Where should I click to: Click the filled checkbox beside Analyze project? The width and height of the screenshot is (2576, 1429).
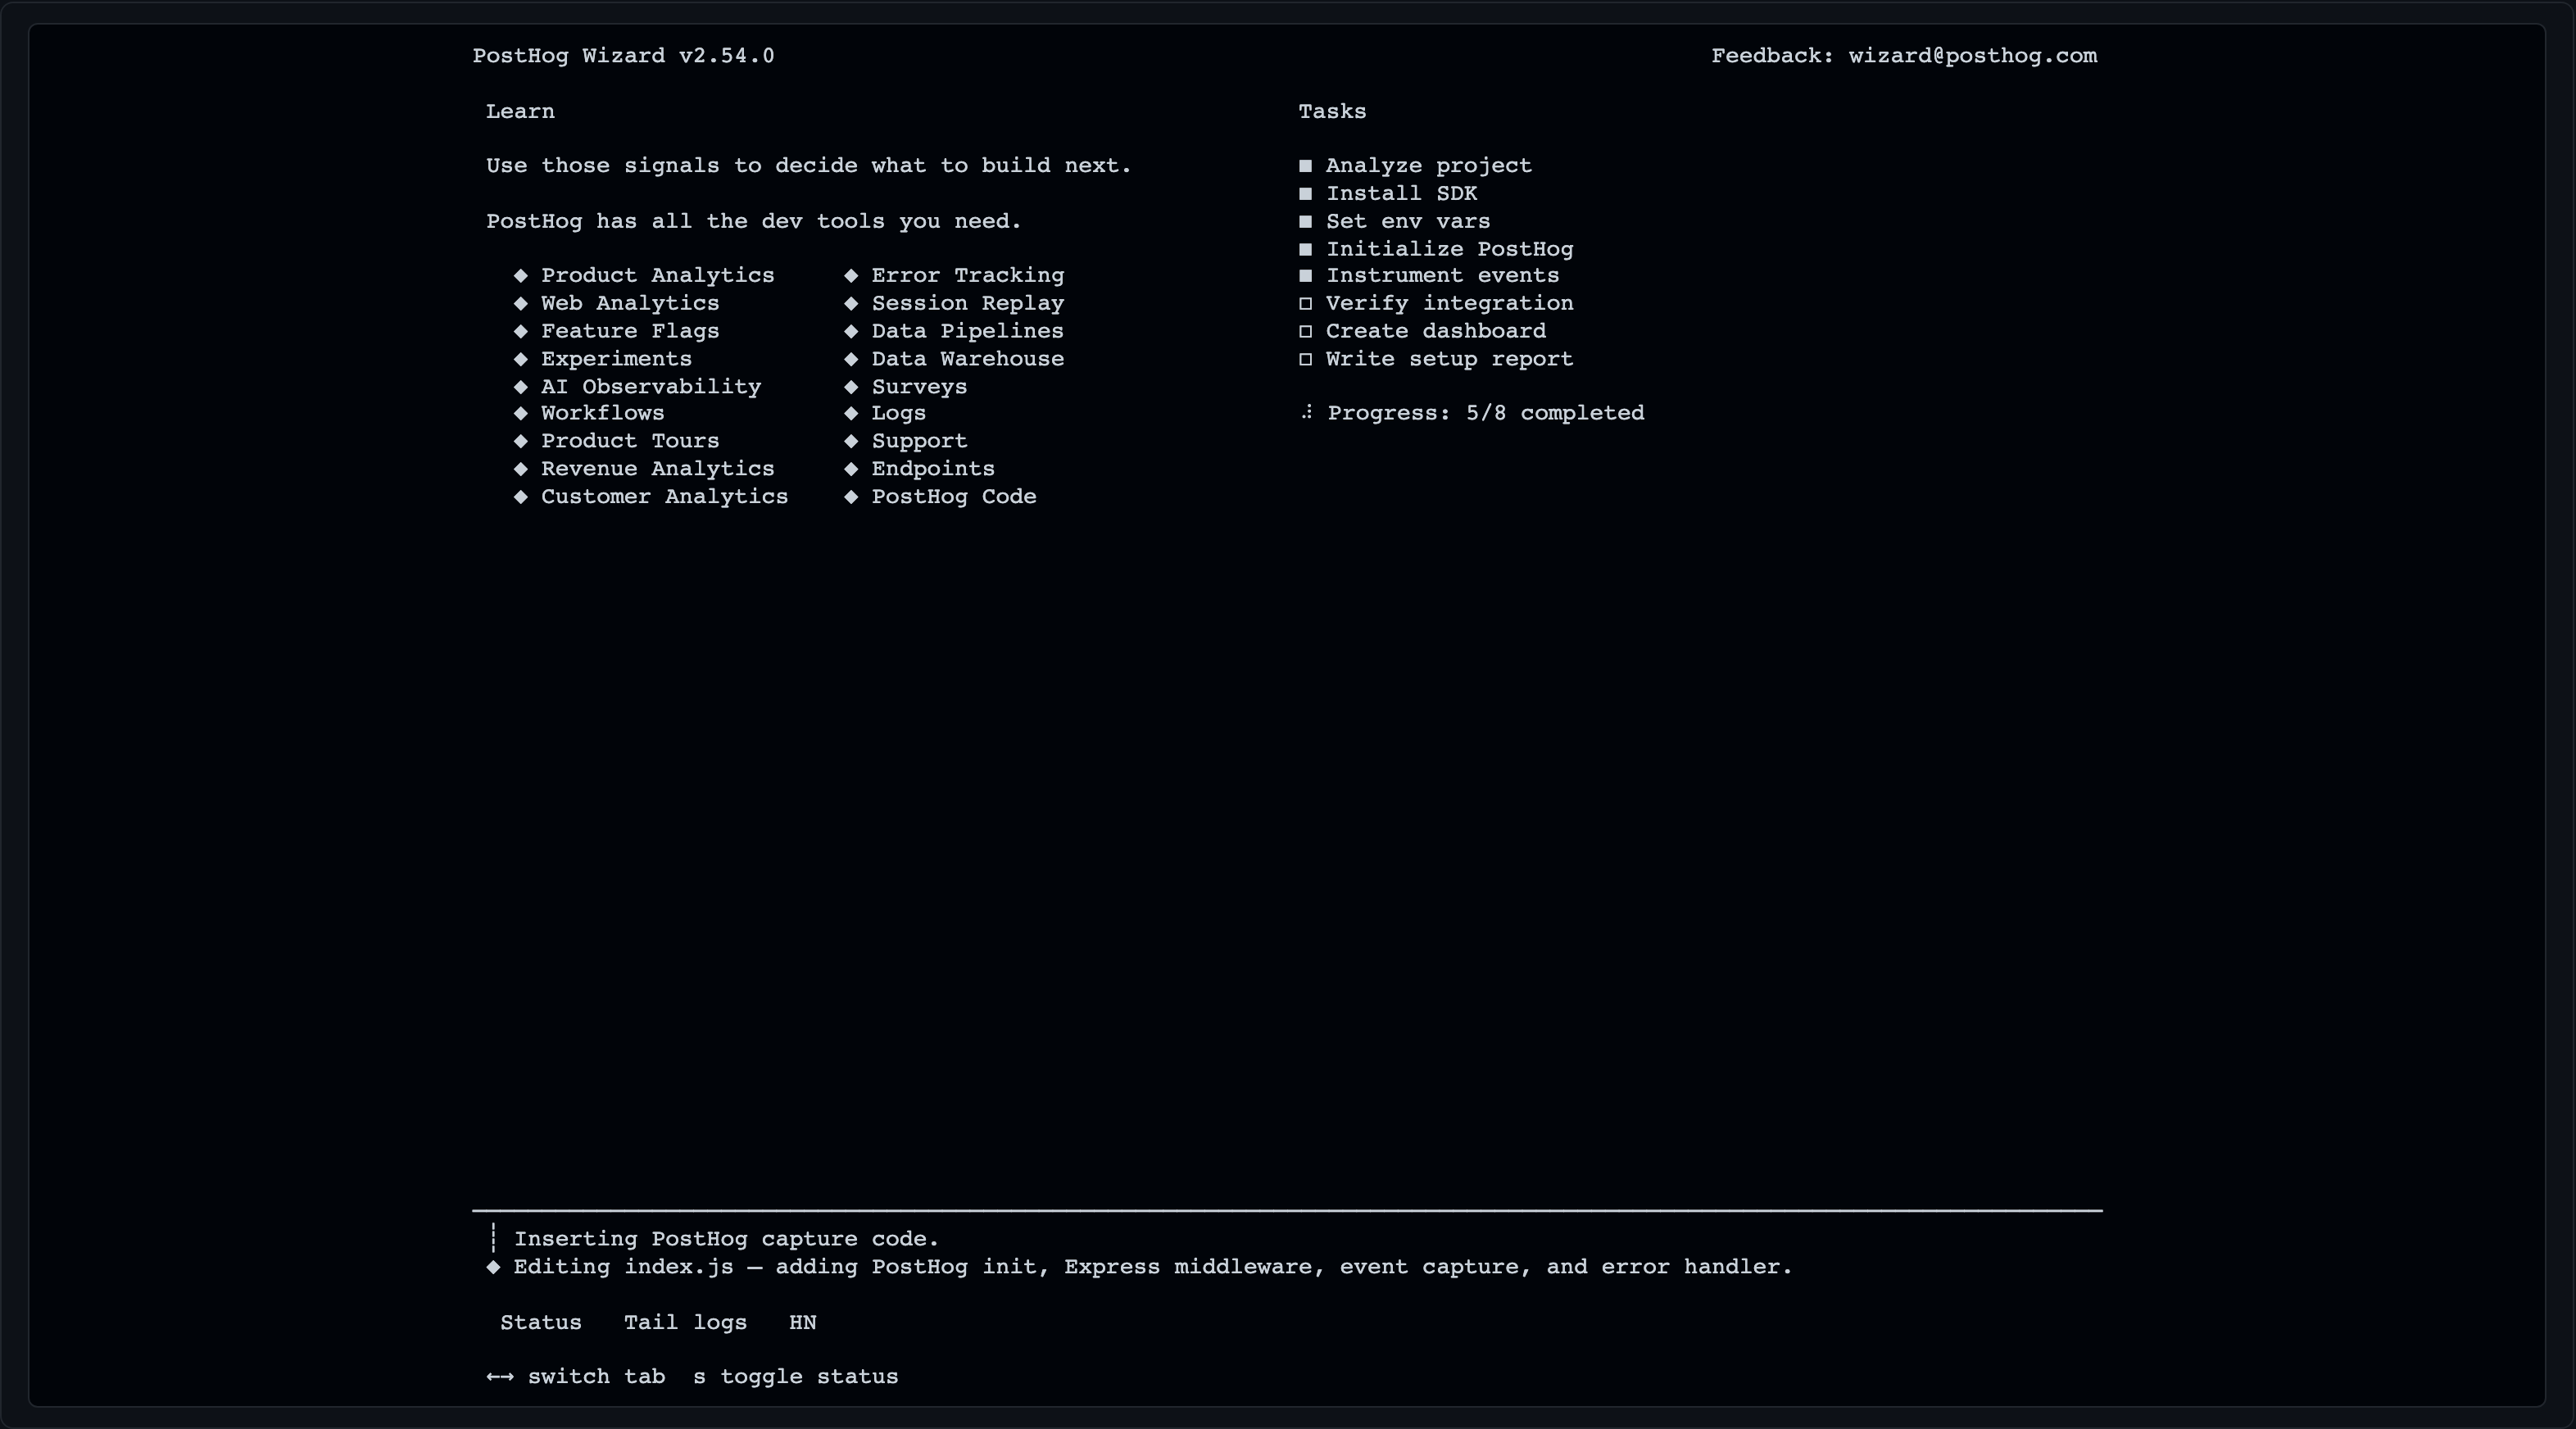click(1305, 166)
